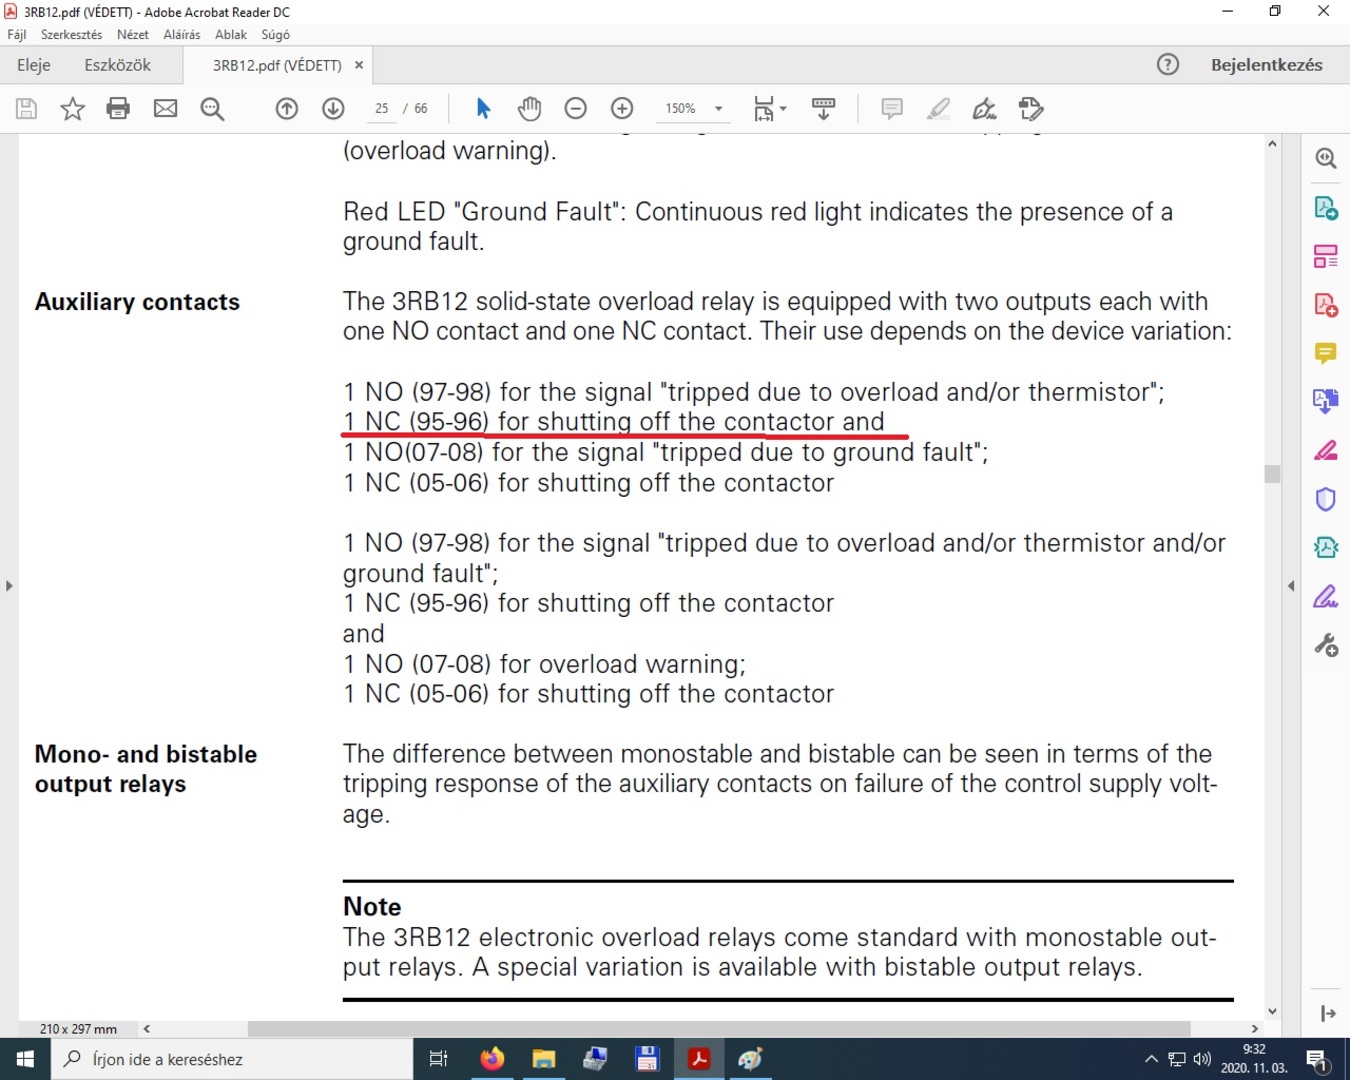Viewport: 1350px width, 1080px height.
Task: Zoom out with the minus icon
Action: click(x=576, y=109)
